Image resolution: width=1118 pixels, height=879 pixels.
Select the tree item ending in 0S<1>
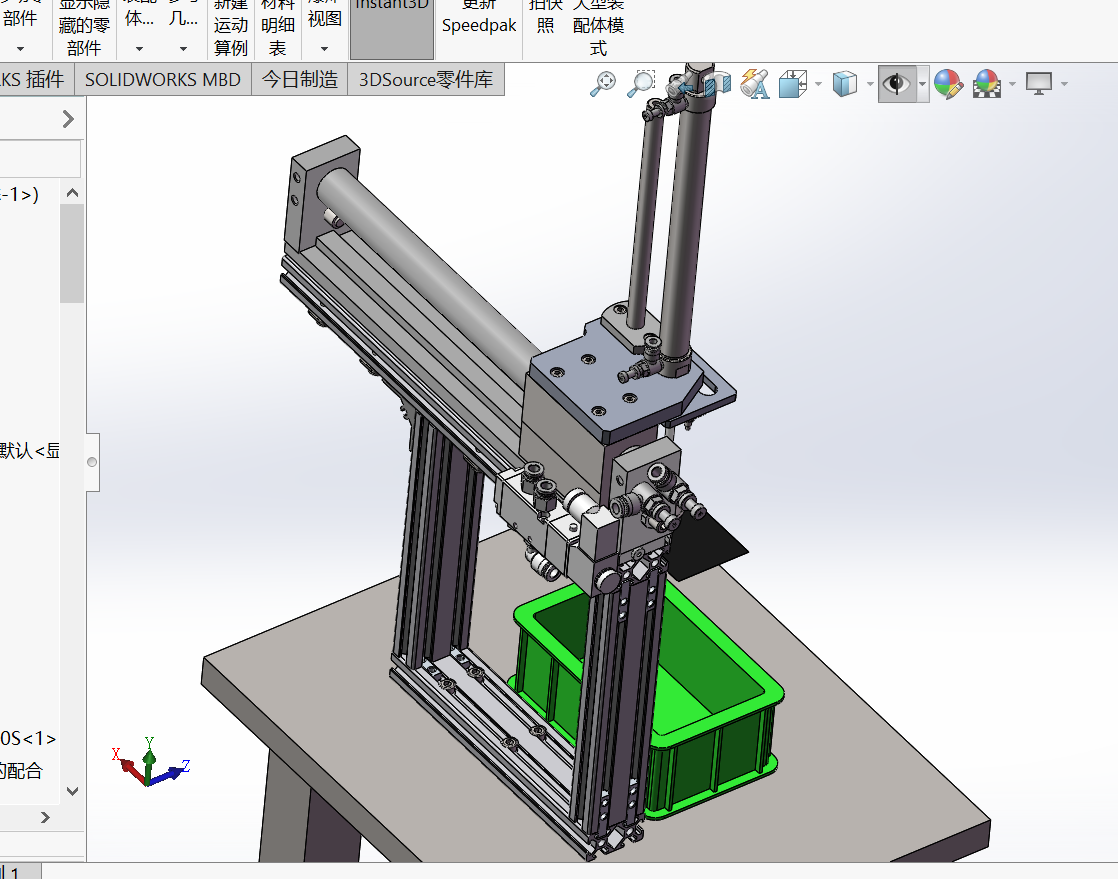(x=28, y=738)
